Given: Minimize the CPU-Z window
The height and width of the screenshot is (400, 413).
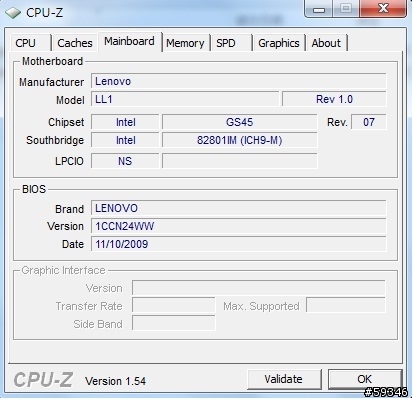Looking at the screenshot, I should 319,9.
